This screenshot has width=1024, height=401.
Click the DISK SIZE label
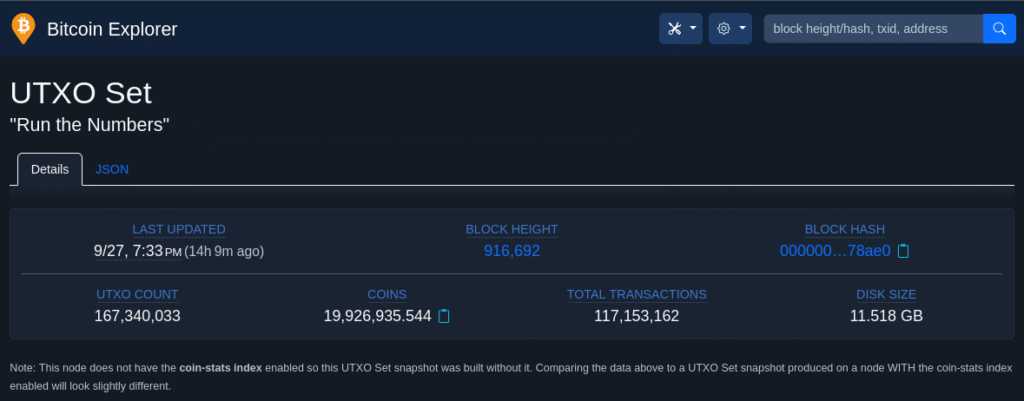point(886,294)
